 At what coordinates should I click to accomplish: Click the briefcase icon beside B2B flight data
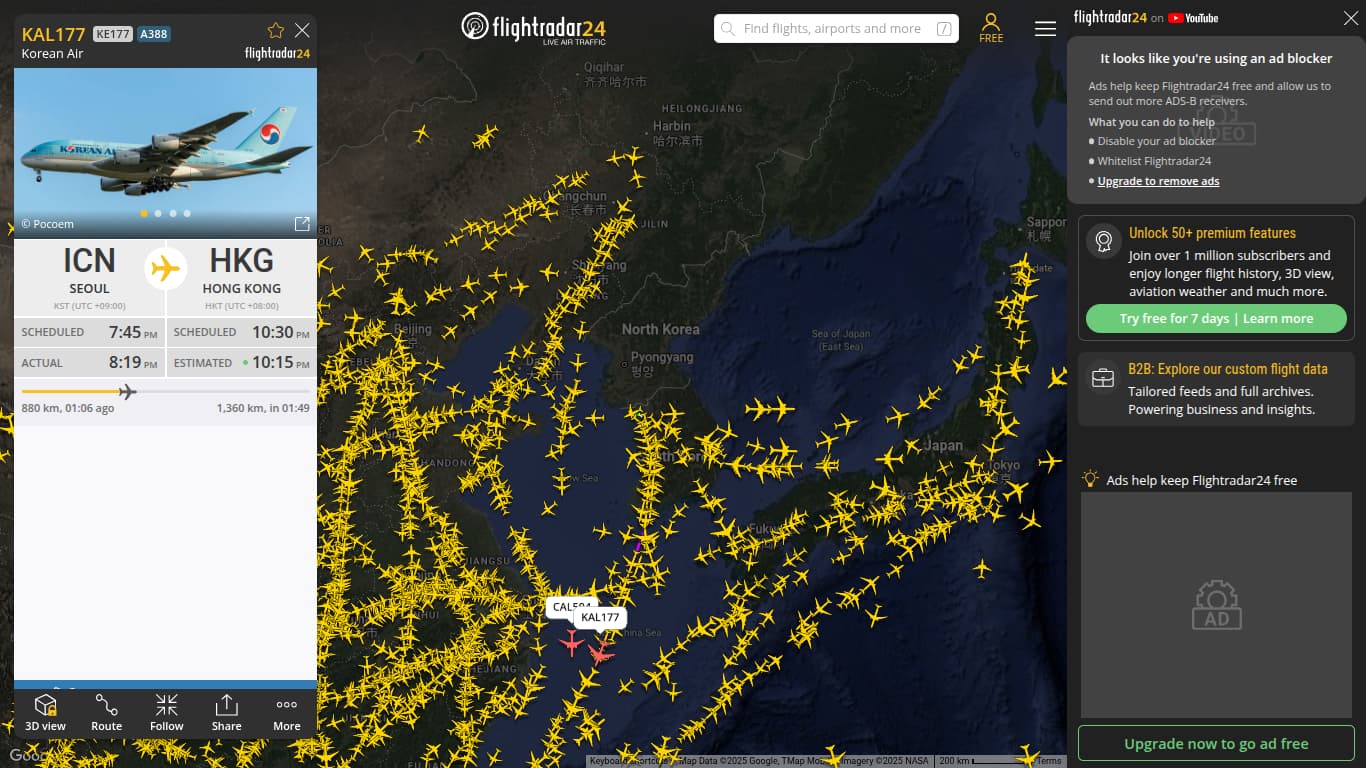[1103, 378]
